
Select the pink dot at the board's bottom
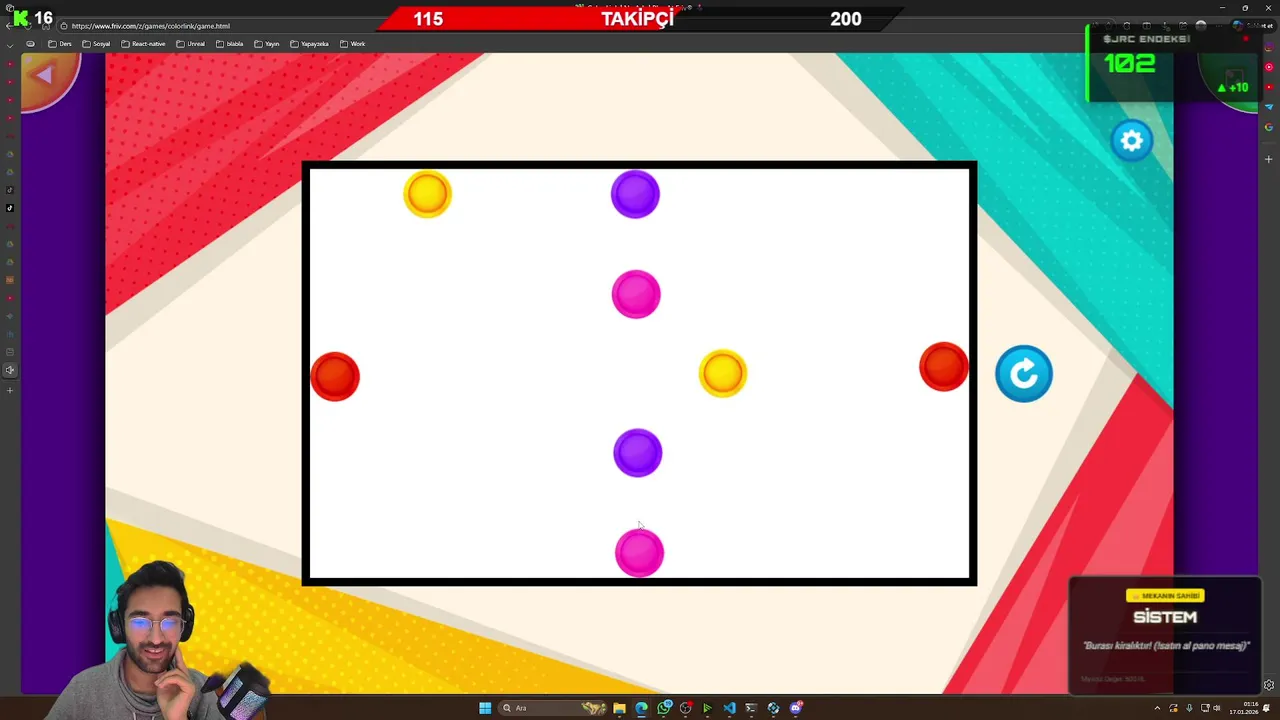pyautogui.click(x=639, y=553)
